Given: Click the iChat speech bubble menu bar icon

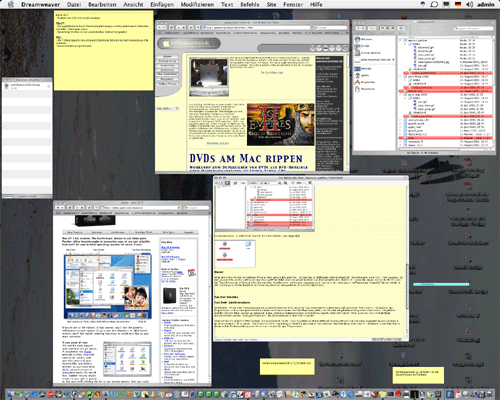Looking at the screenshot, I should pyautogui.click(x=434, y=4).
